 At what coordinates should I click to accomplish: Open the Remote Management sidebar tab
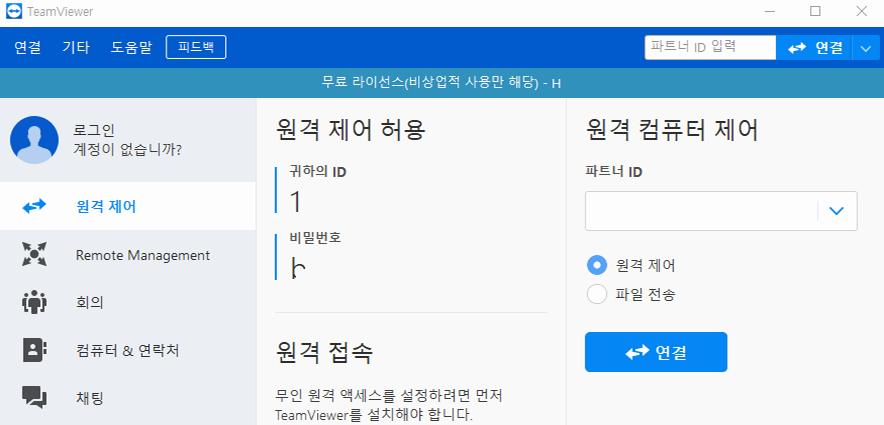[x=128, y=255]
